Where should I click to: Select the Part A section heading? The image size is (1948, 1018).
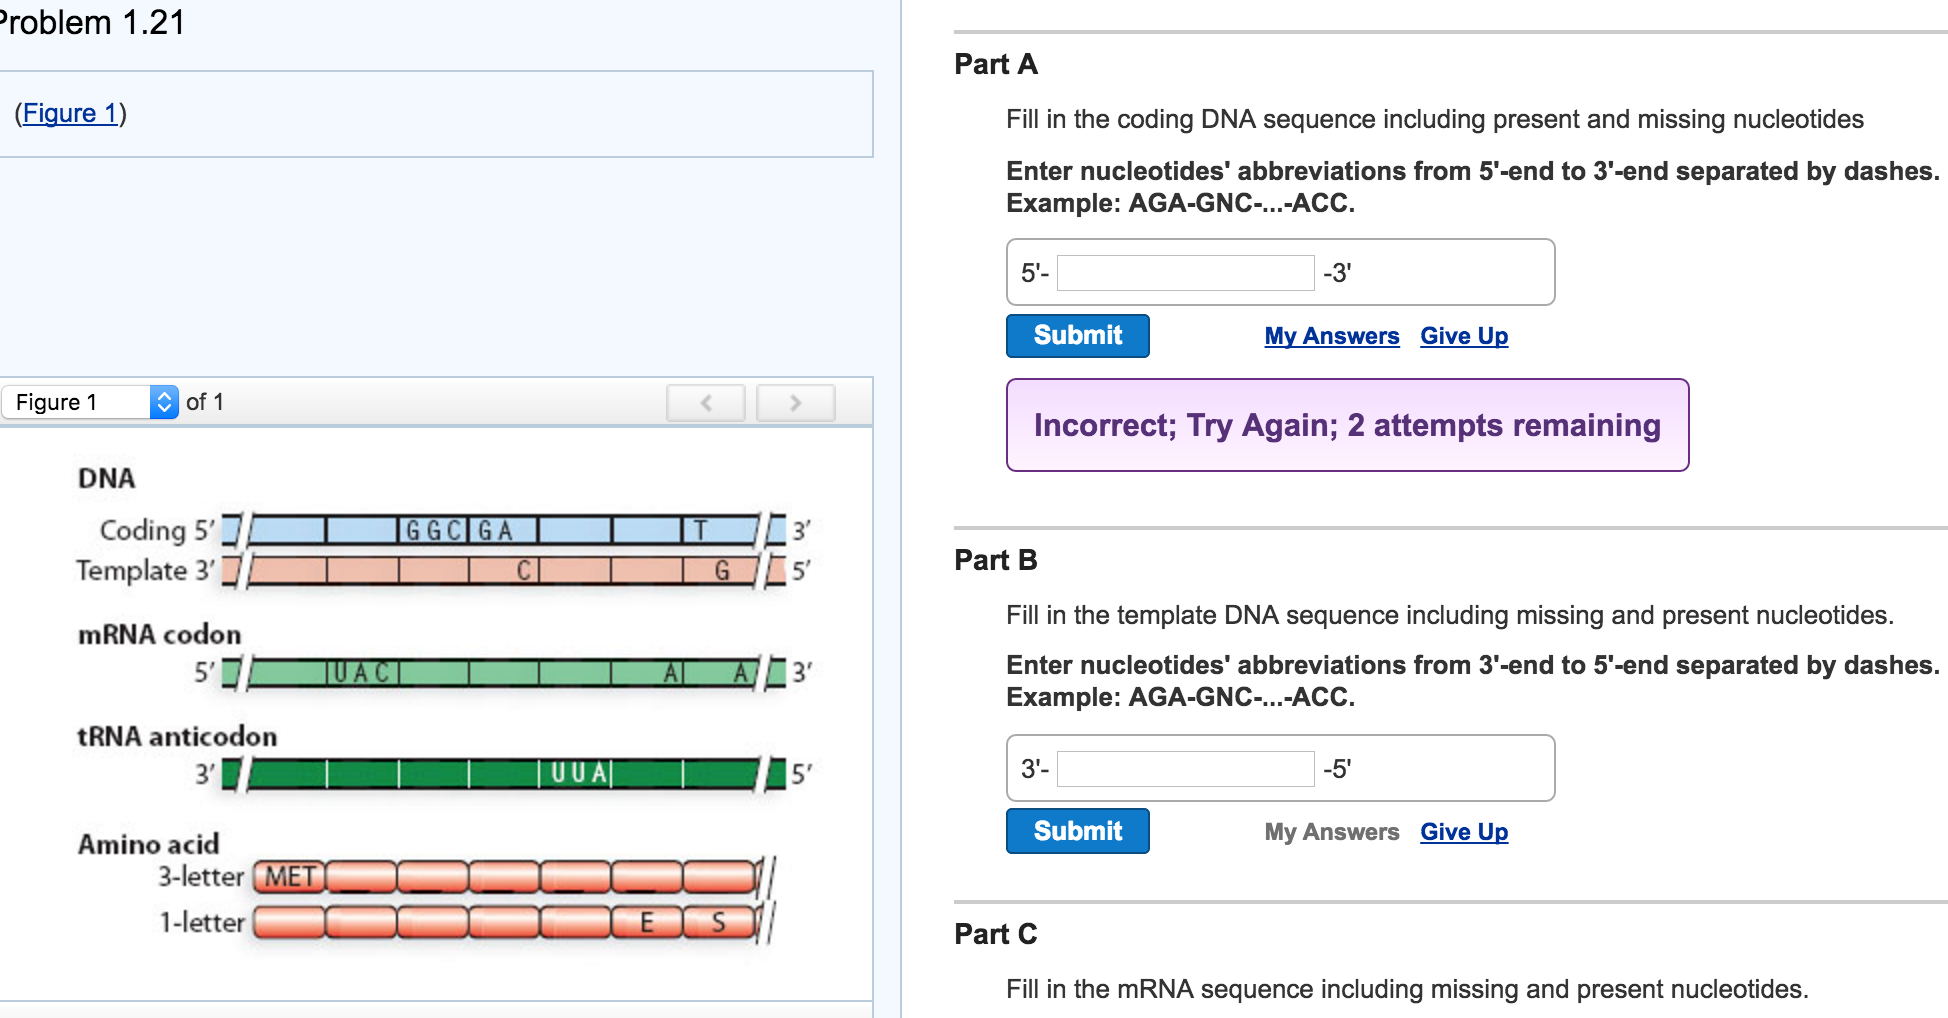[996, 63]
